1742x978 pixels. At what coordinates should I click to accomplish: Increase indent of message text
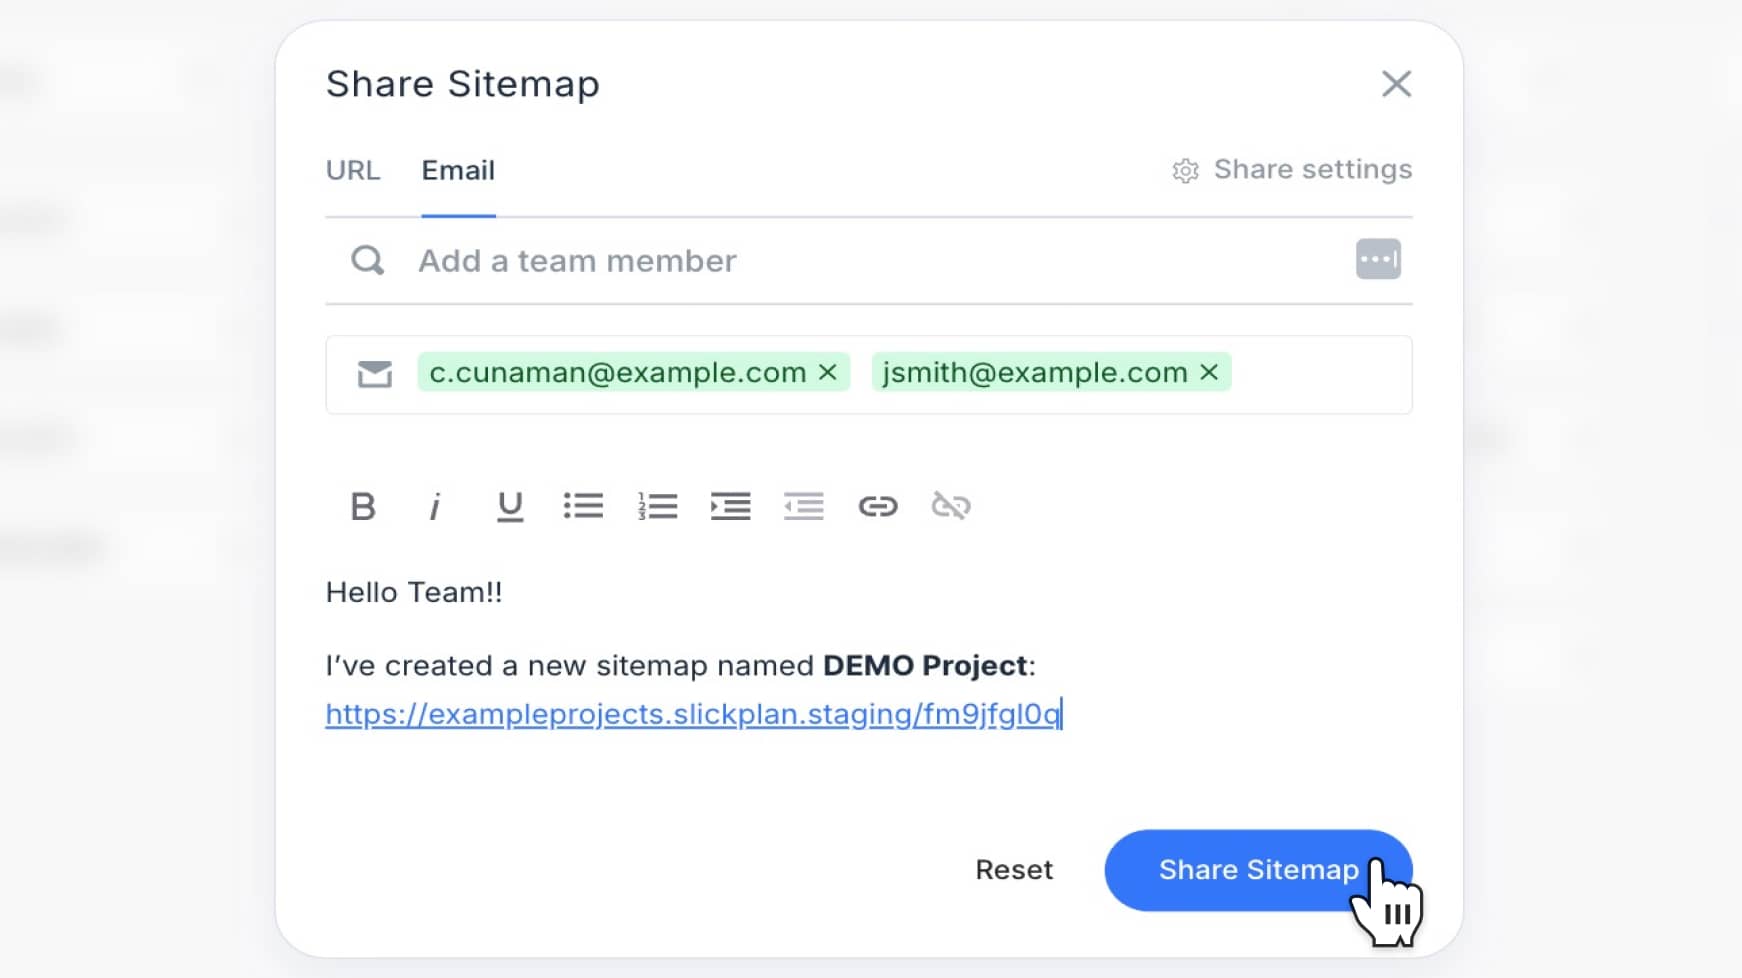pyautogui.click(x=731, y=506)
